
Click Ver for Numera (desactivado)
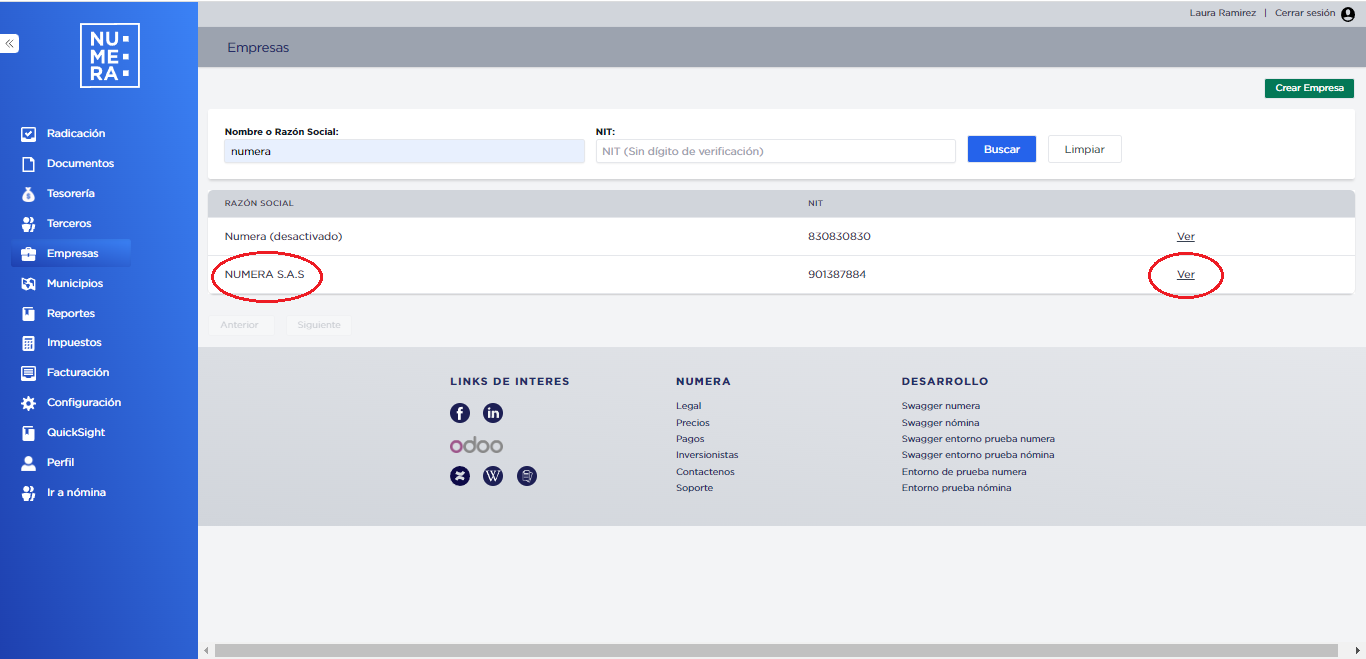[x=1186, y=237]
